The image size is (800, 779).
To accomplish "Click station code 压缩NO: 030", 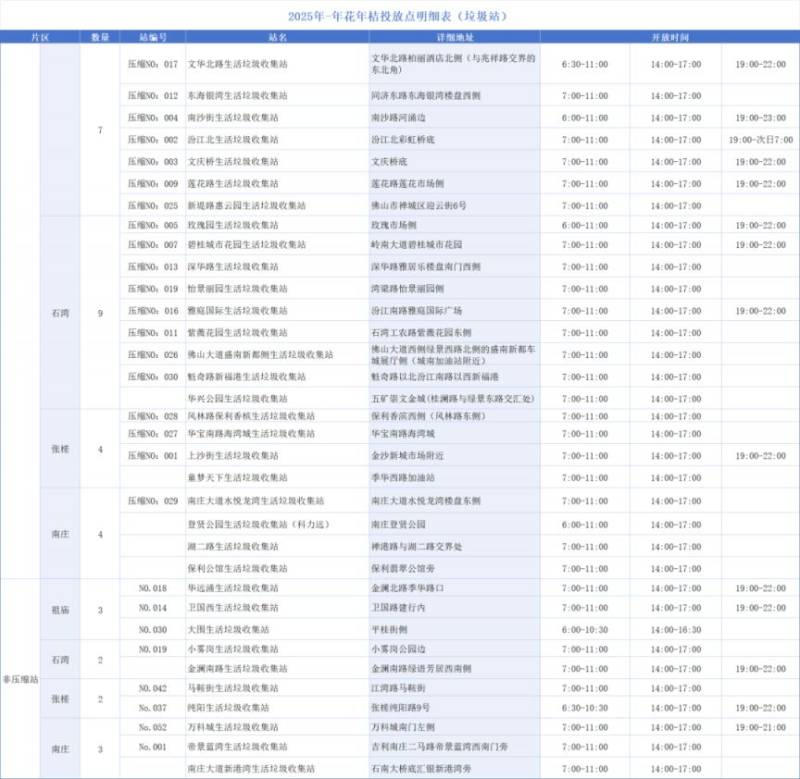I will pyautogui.click(x=153, y=377).
